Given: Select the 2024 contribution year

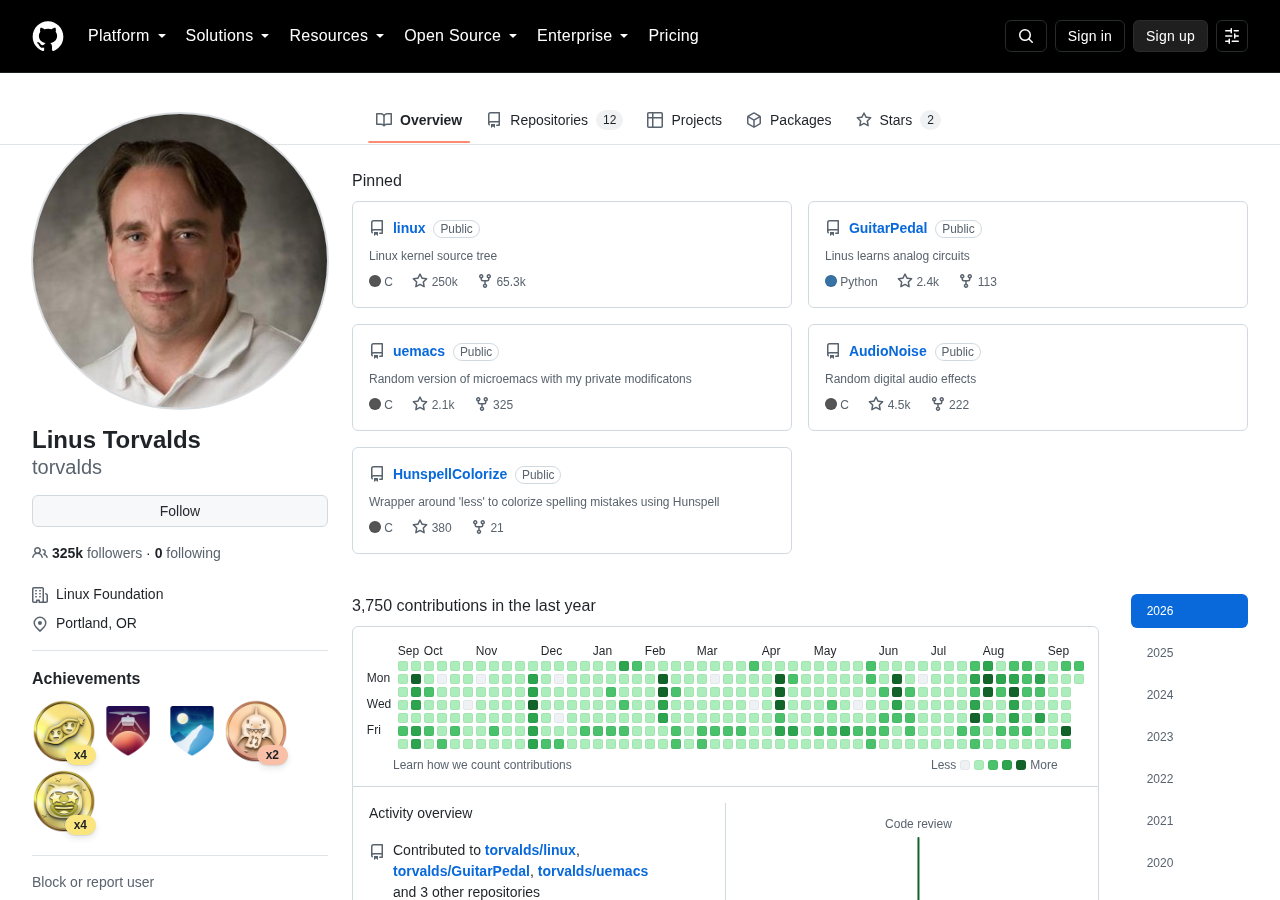Looking at the screenshot, I should tap(1189, 695).
